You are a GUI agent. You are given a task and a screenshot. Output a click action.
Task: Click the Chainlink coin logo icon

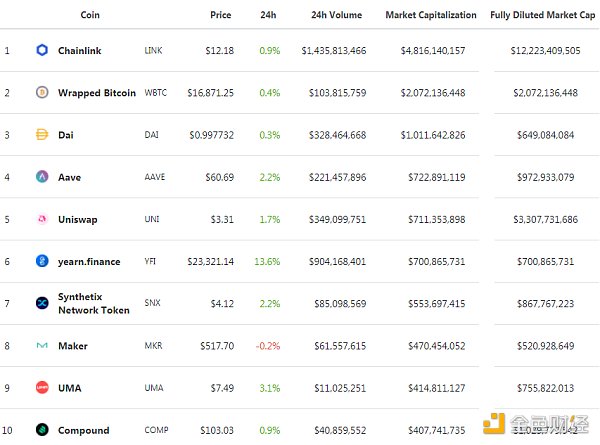coord(42,50)
